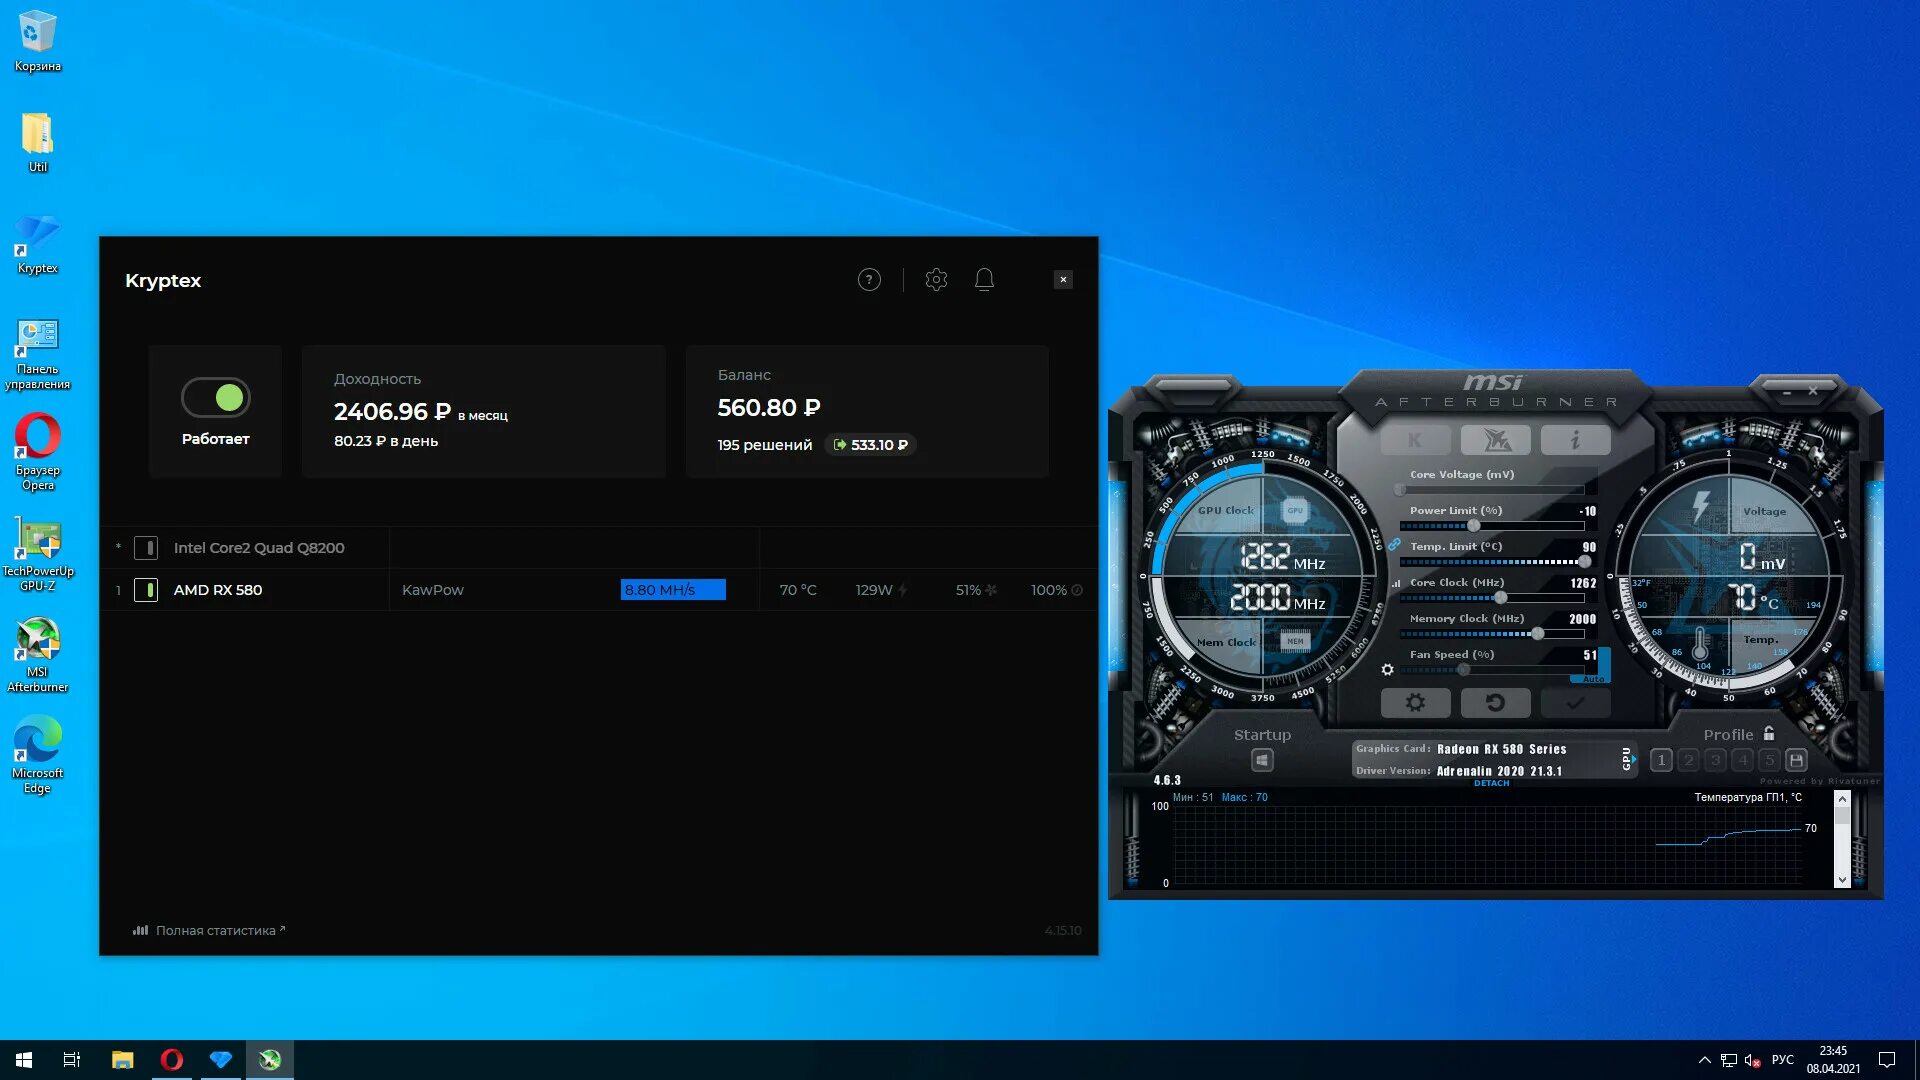Toggle the Profile lock icon
This screenshot has height=1080, width=1920.
[x=1769, y=733]
